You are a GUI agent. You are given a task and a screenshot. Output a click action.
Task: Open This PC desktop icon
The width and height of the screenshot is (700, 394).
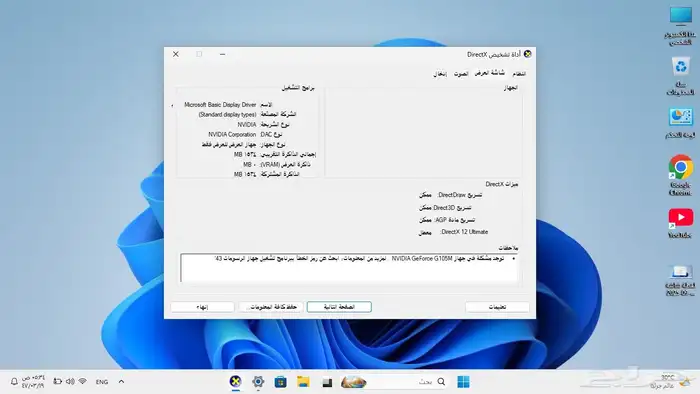click(x=680, y=25)
